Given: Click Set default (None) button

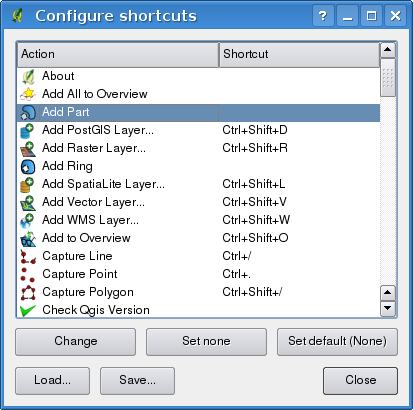Looking at the screenshot, I should [x=337, y=341].
